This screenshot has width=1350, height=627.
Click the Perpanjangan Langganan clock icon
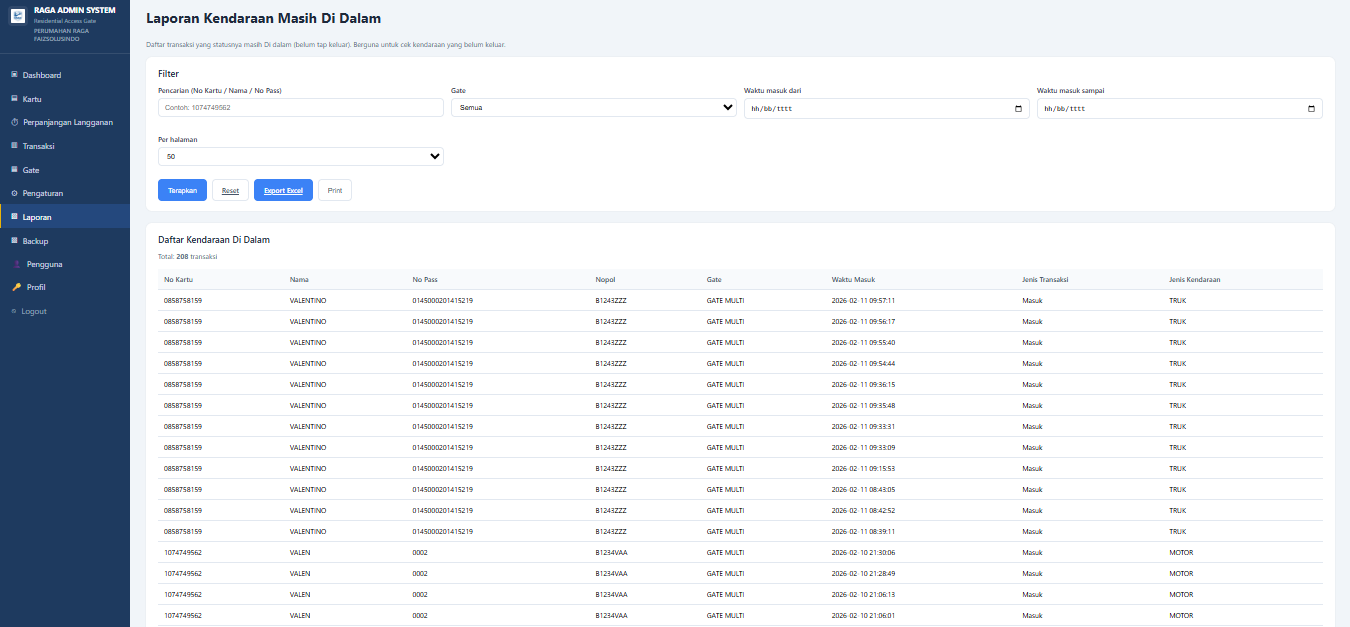[14, 122]
